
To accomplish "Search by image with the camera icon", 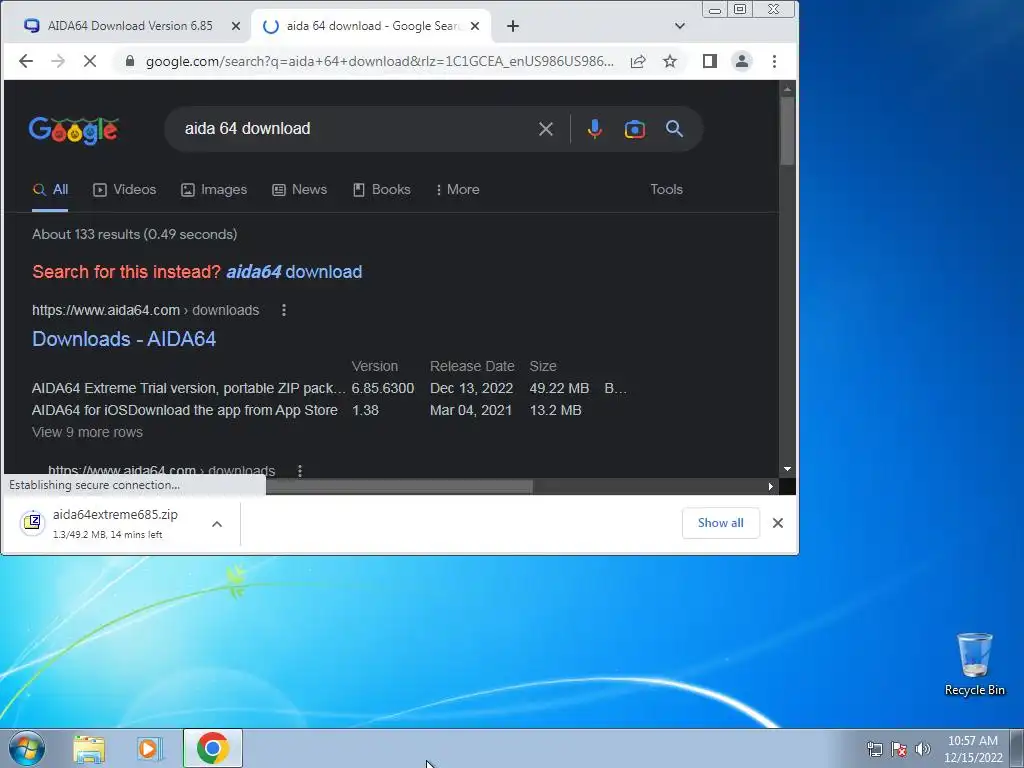I will pyautogui.click(x=635, y=129).
